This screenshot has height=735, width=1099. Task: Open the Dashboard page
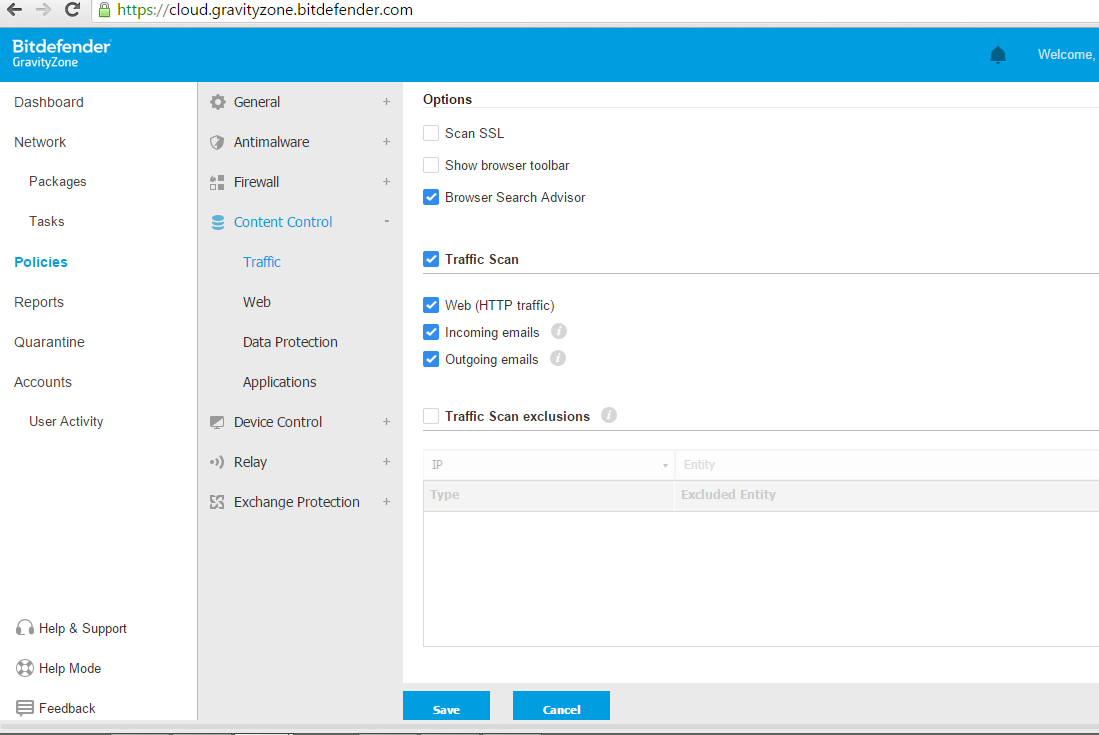point(48,102)
